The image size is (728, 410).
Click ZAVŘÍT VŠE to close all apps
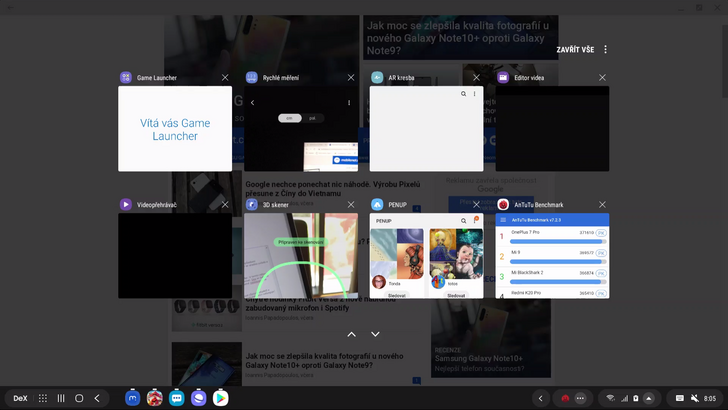click(575, 49)
